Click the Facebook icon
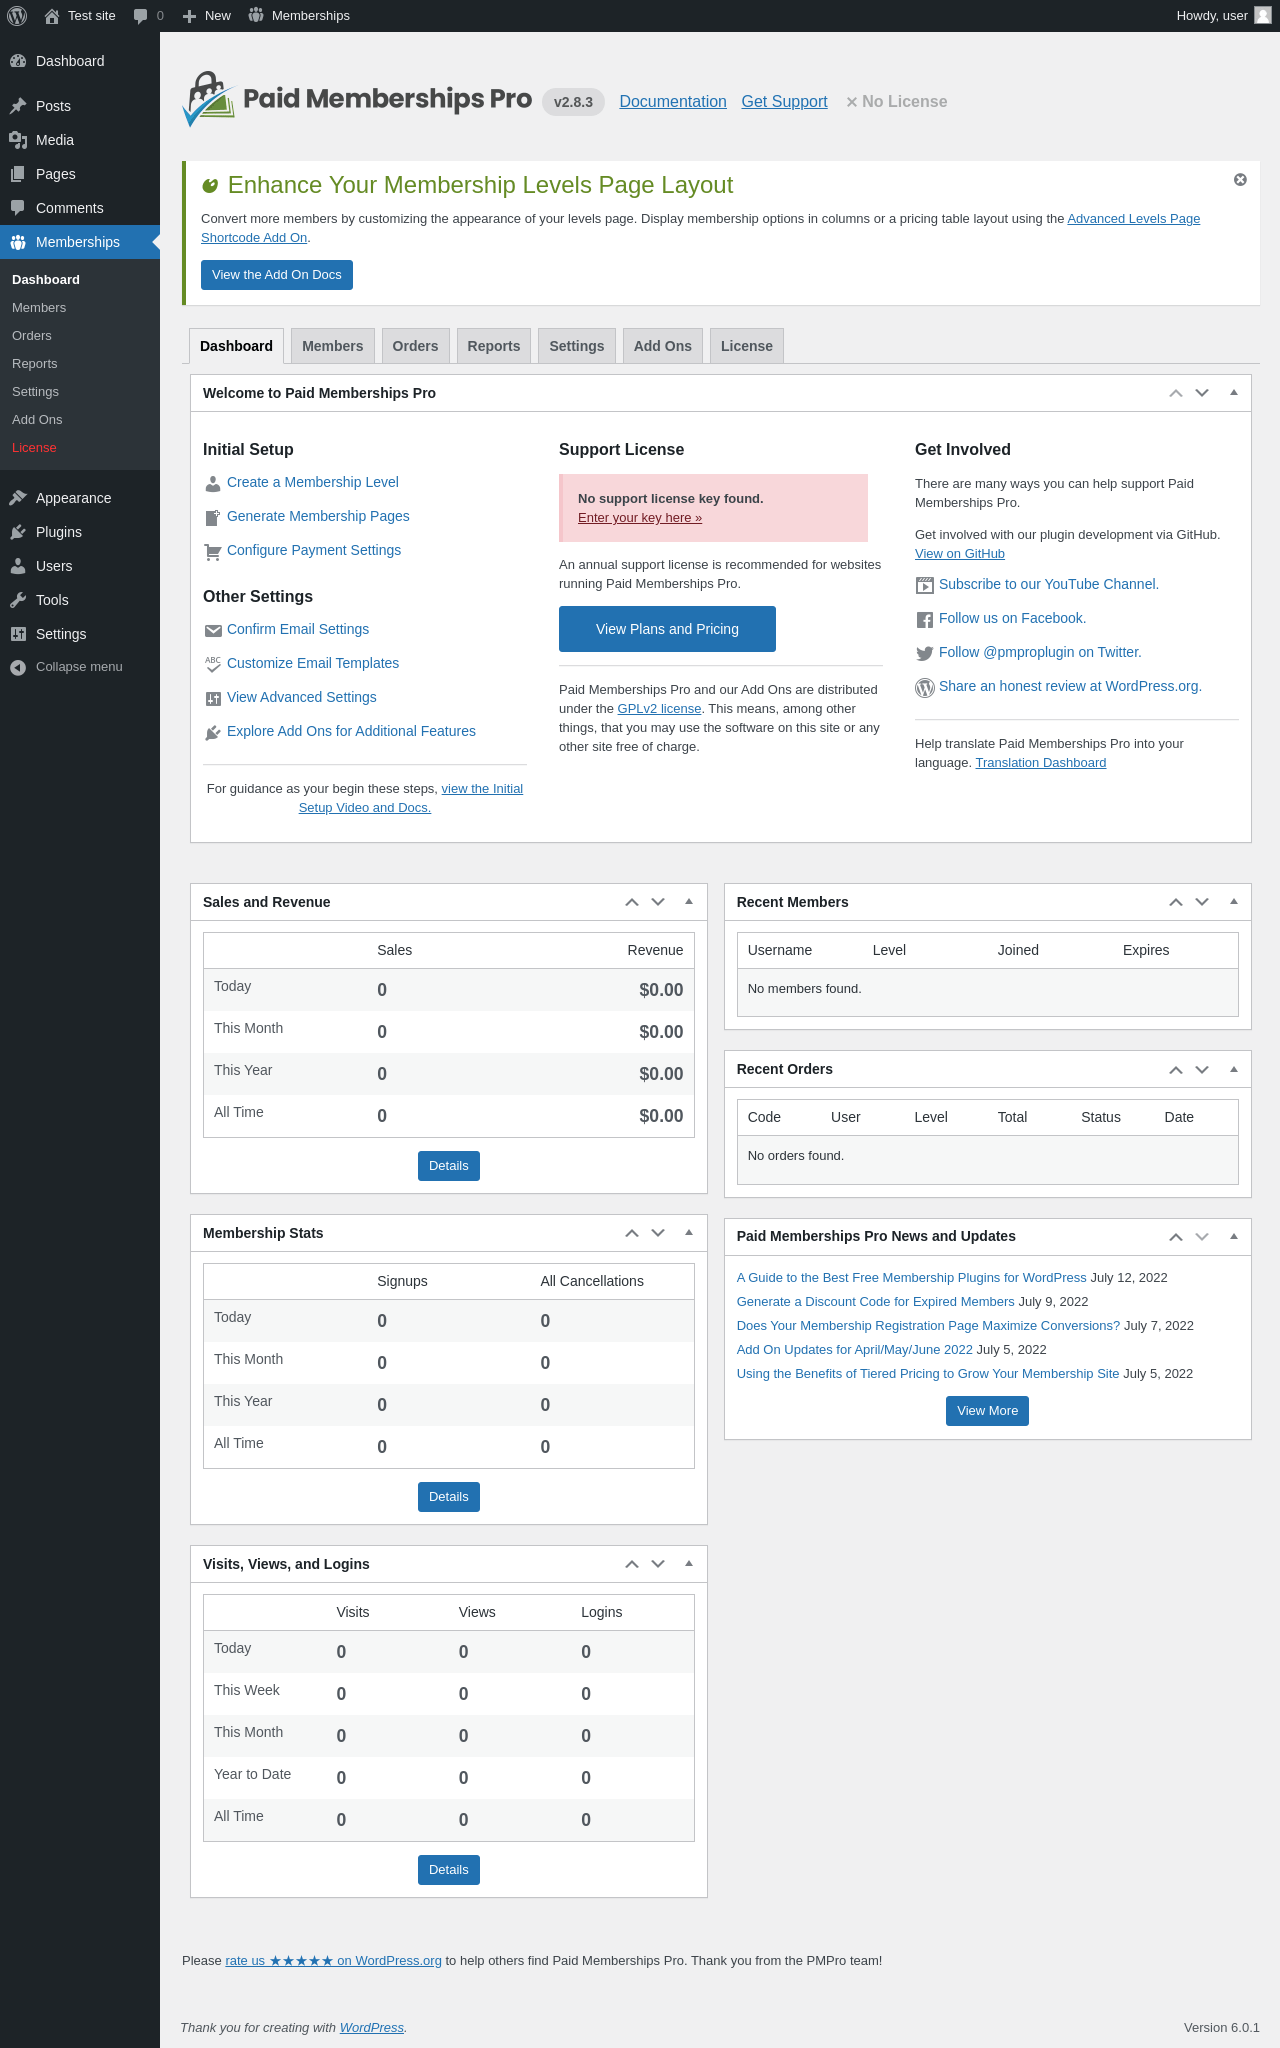 pos(924,619)
